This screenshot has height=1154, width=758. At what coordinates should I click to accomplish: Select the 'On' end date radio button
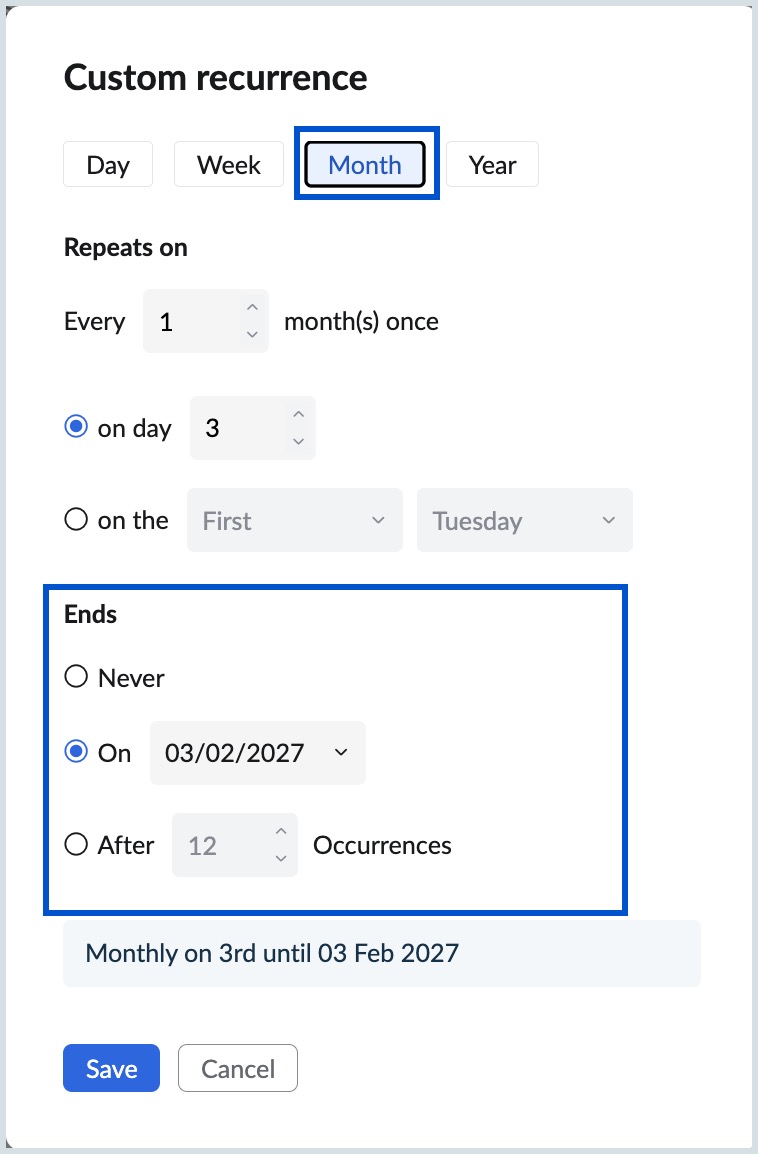75,752
